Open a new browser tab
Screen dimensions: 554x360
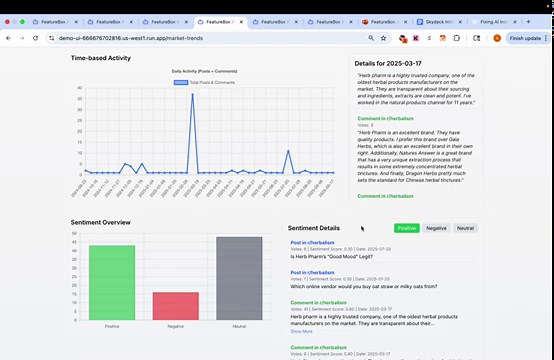click(x=529, y=22)
